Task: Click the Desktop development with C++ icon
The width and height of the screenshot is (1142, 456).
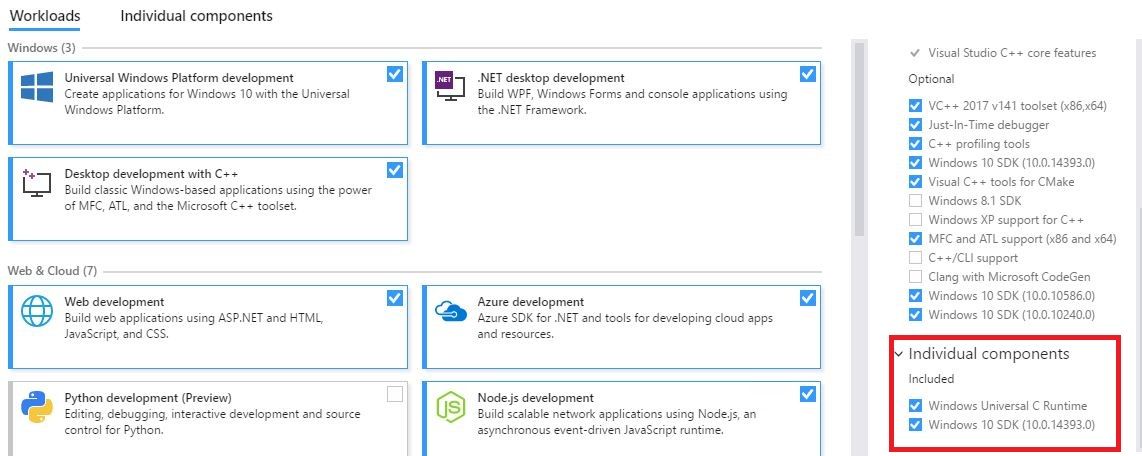Action: (36, 182)
